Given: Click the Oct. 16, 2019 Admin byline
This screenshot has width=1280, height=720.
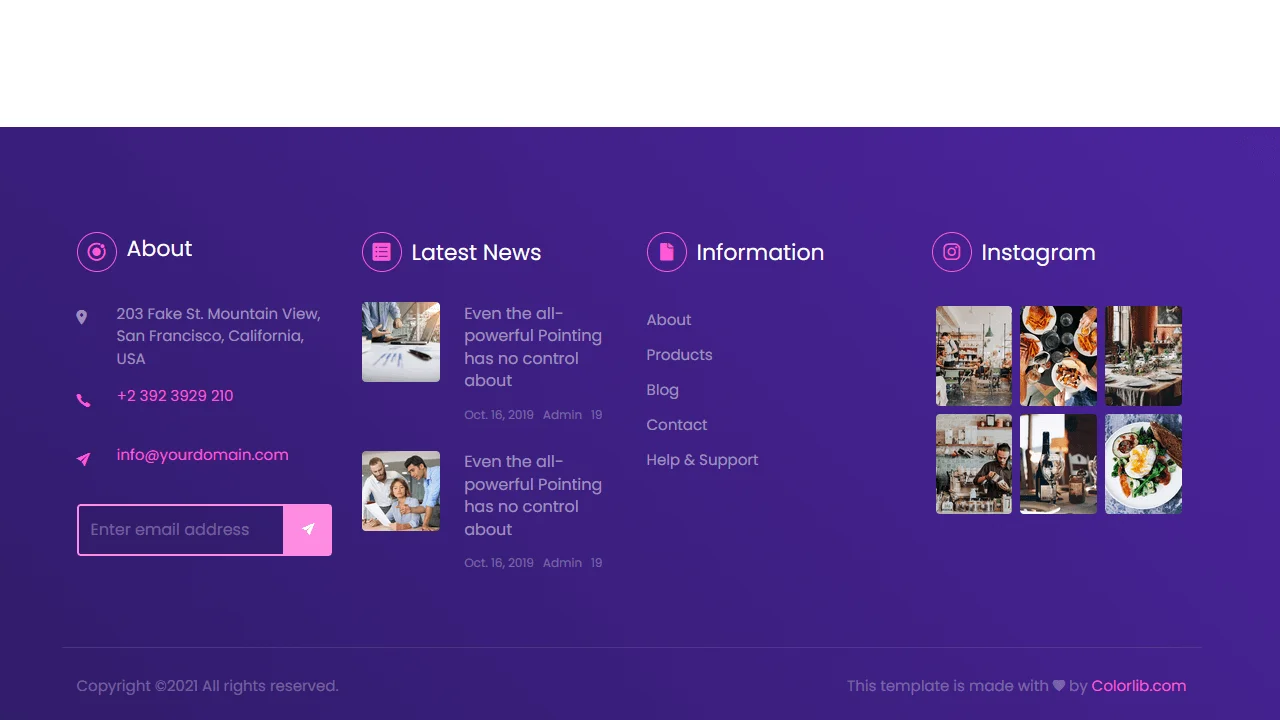Looking at the screenshot, I should click(532, 414).
